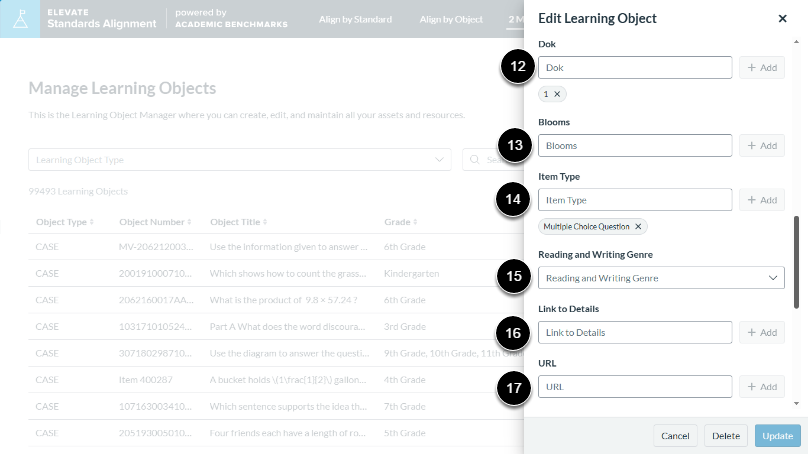Screen dimensions: 808x454
Task: Click the Add button beside Link to Details
Action: [762, 333]
